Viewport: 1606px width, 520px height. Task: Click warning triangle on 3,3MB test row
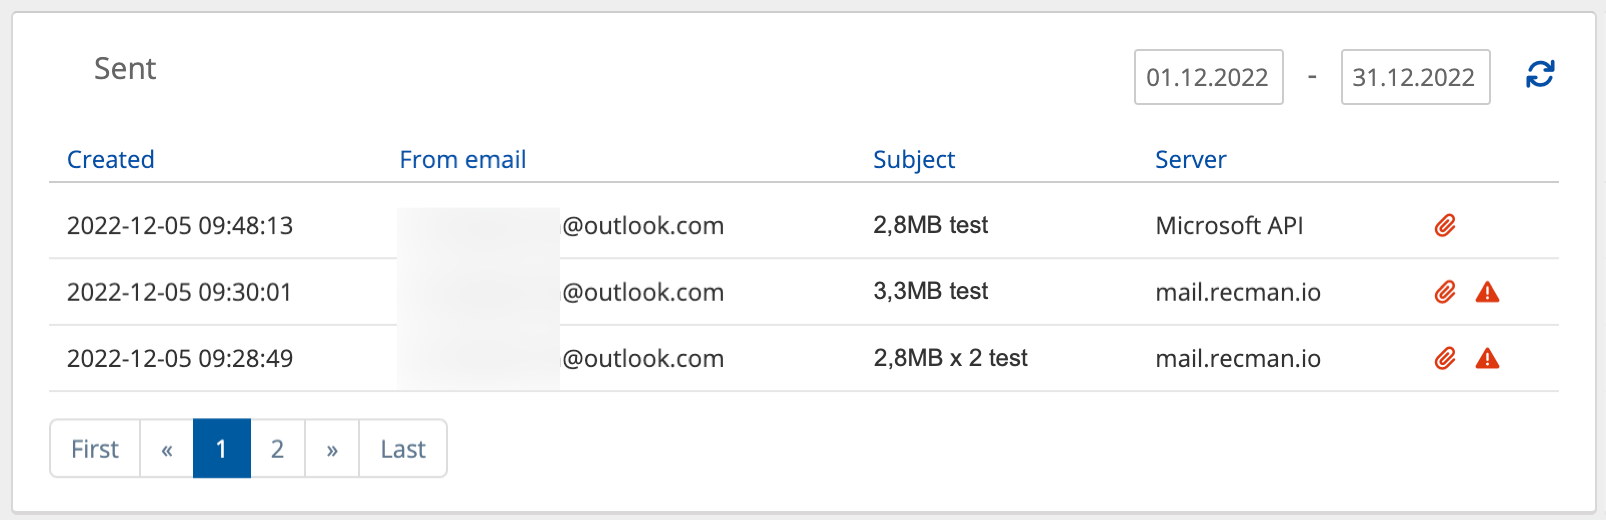[1487, 292]
